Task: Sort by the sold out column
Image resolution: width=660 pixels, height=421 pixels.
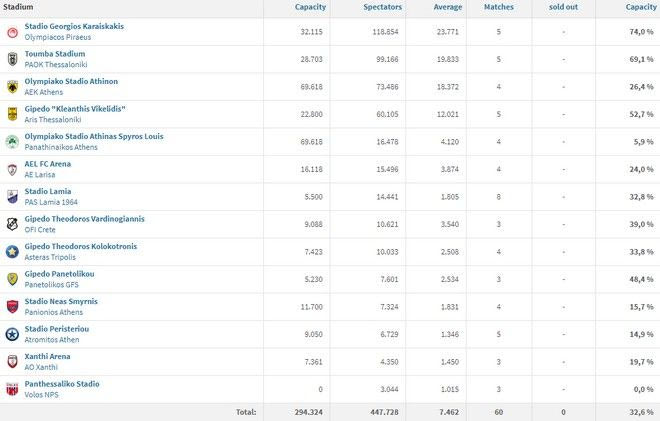Action: click(x=562, y=7)
